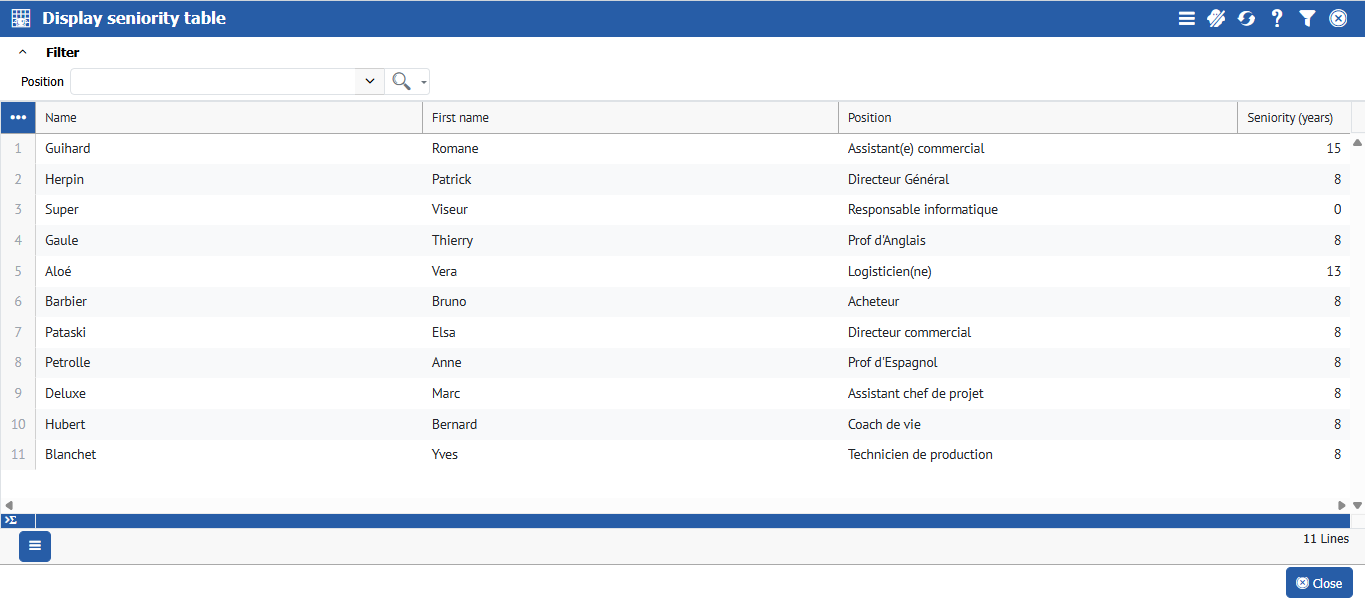
Task: Open the Position dropdown arrow
Action: coord(370,82)
